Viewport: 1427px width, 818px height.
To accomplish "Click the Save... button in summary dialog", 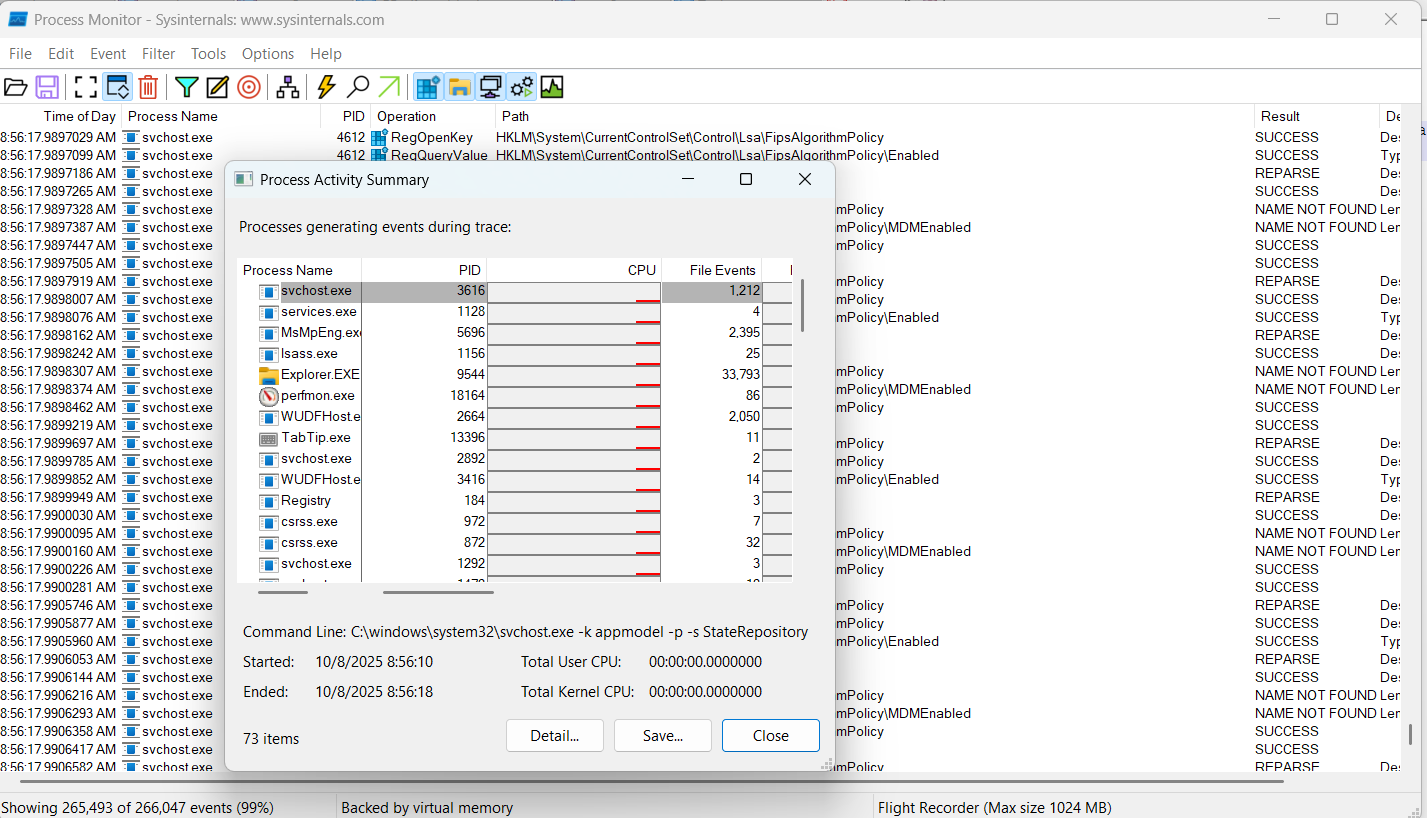I will tap(663, 736).
